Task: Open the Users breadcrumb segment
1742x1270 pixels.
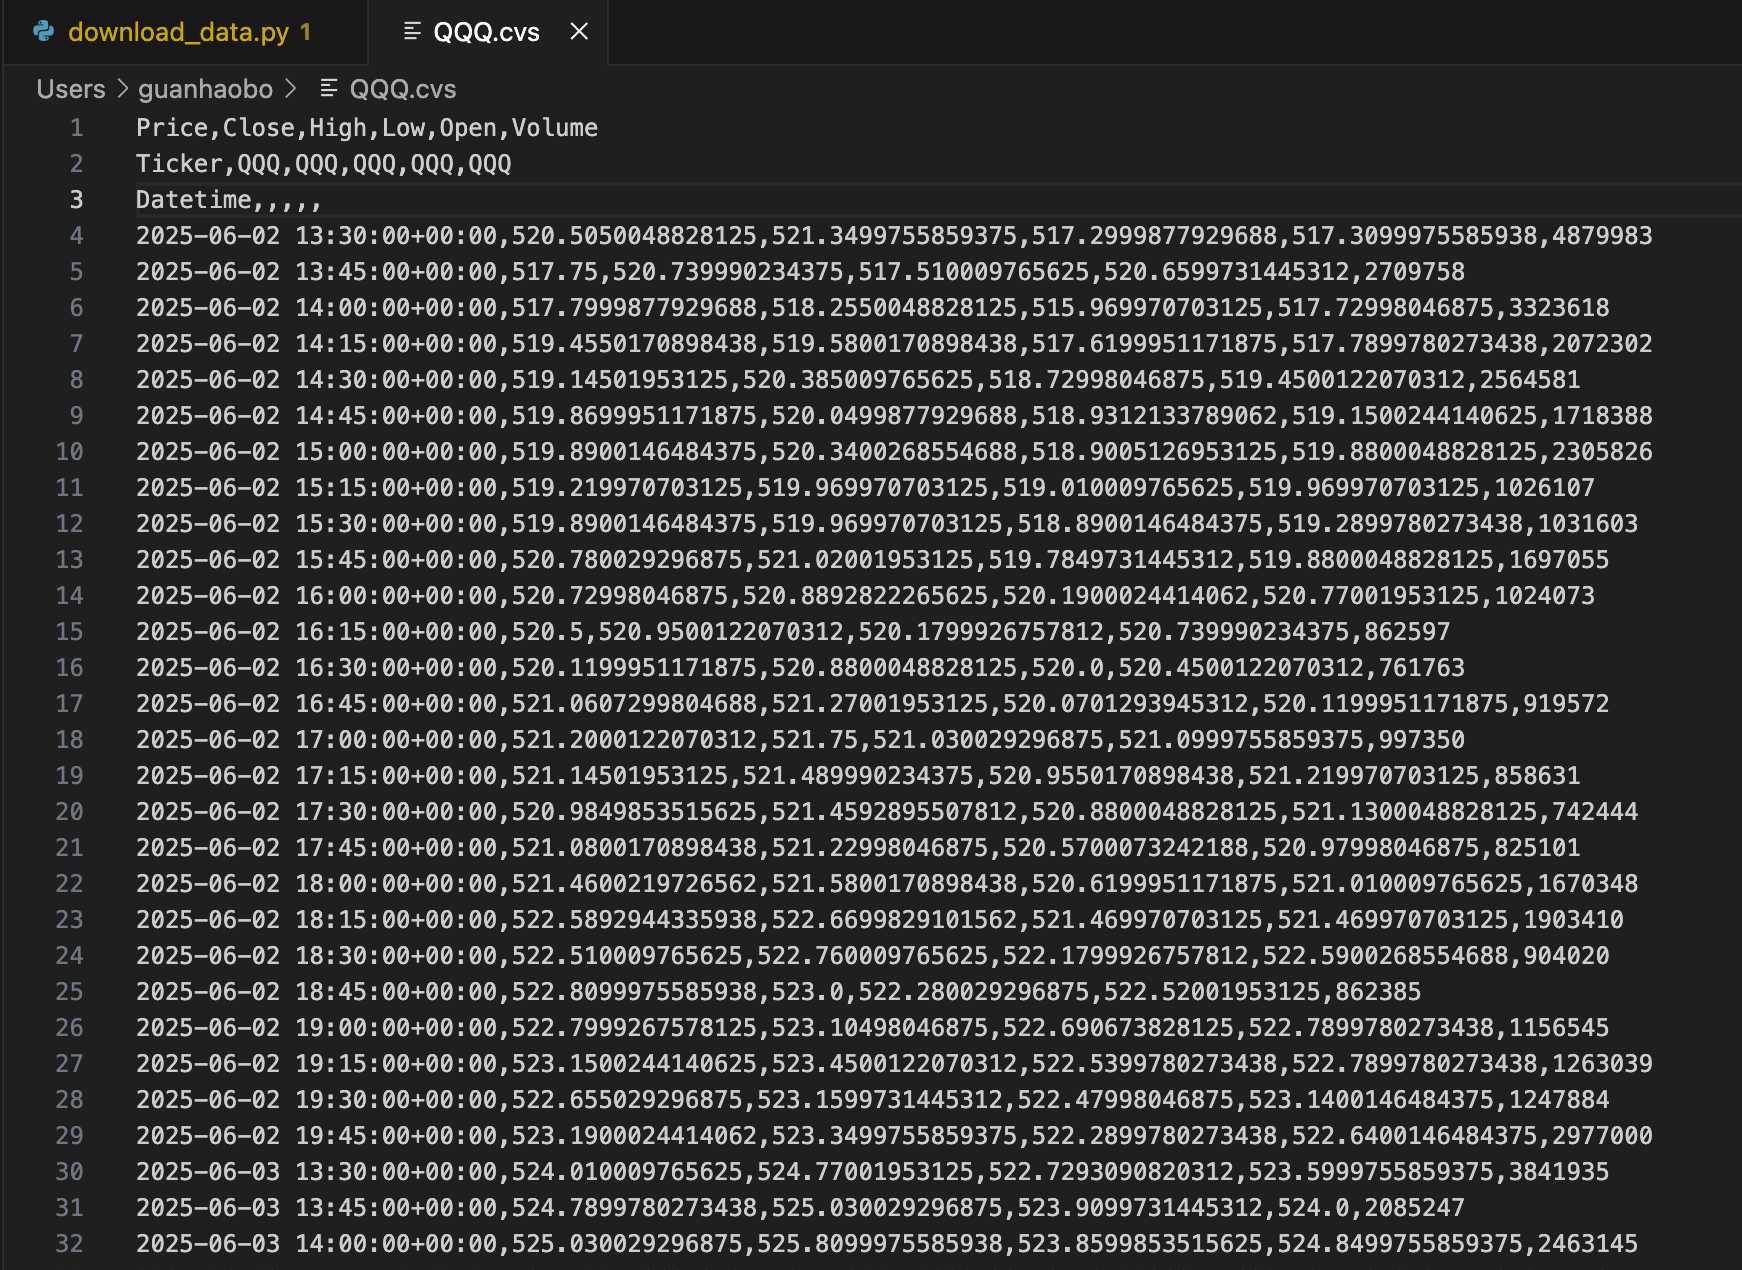Action: tap(70, 89)
